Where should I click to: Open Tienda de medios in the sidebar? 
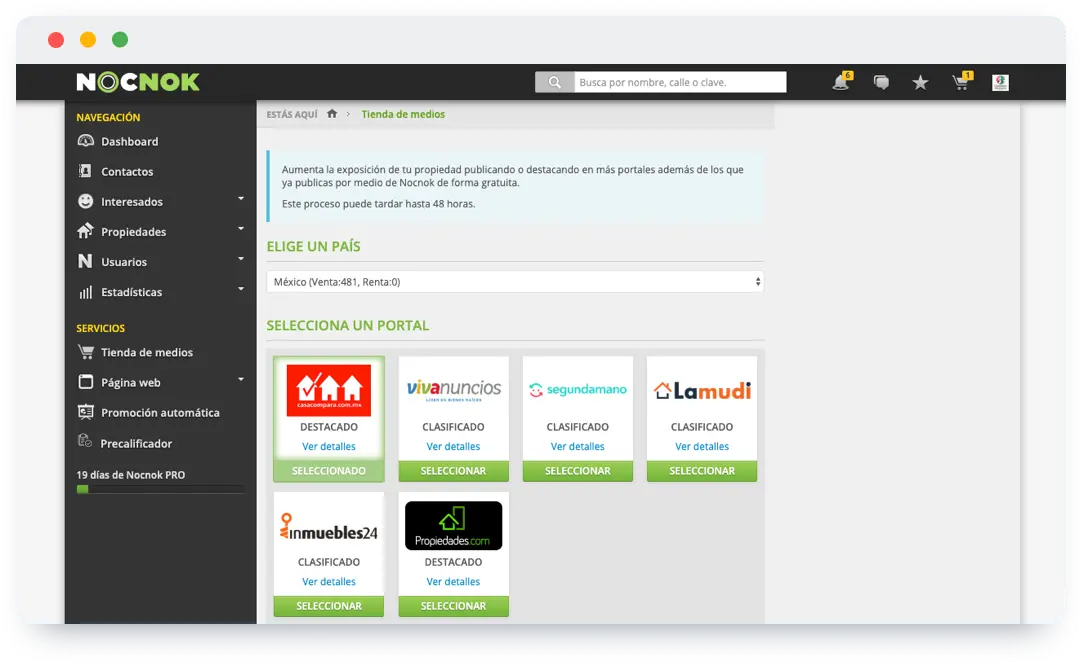click(x=147, y=353)
